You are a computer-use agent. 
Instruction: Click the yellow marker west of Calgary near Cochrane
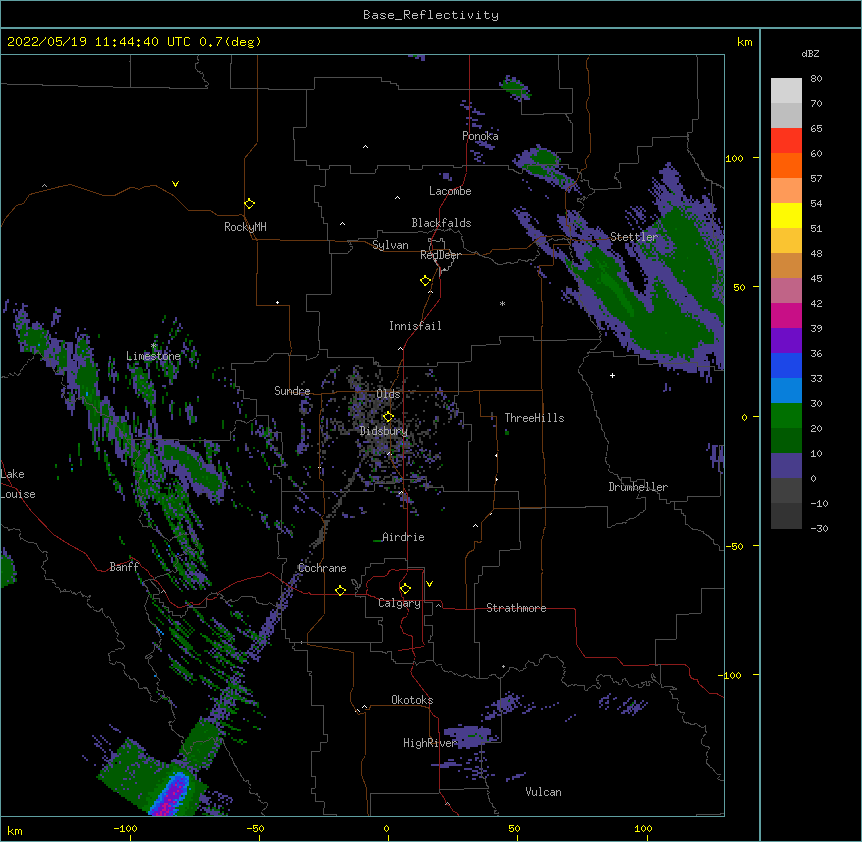click(340, 590)
